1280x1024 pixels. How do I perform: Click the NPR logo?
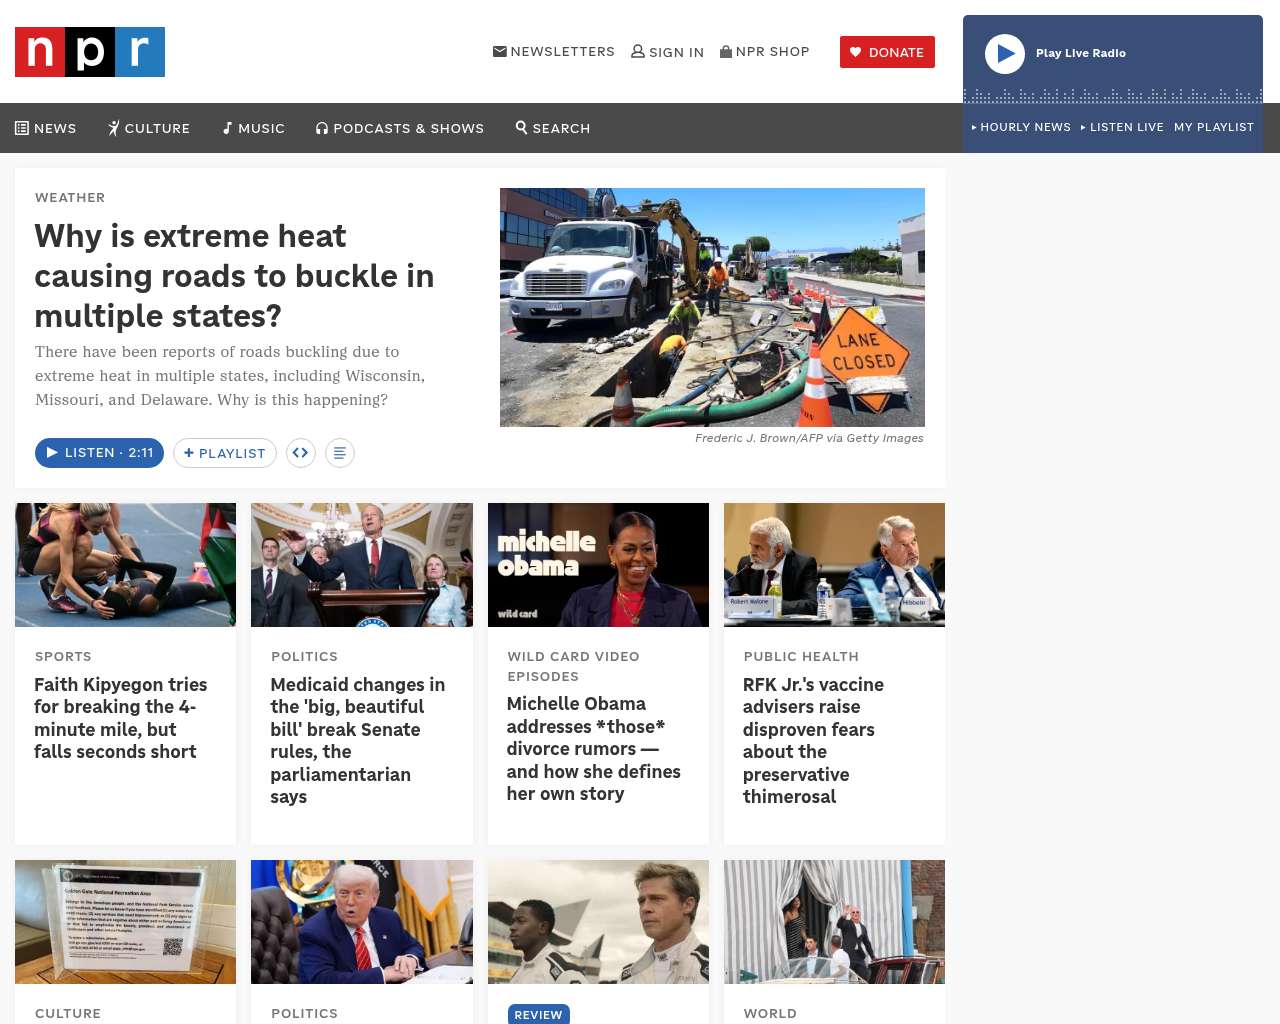90,52
